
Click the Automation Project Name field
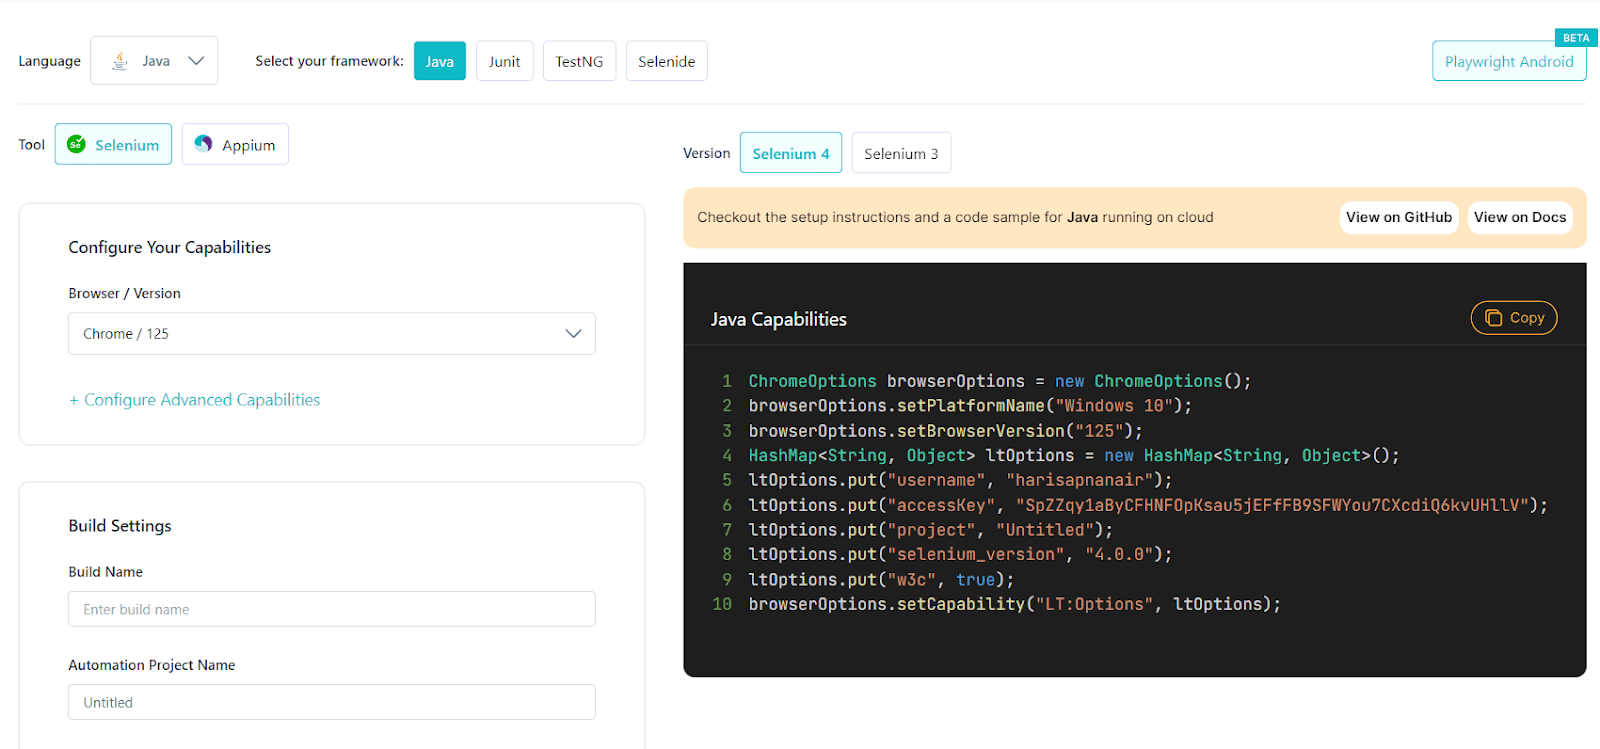point(331,702)
